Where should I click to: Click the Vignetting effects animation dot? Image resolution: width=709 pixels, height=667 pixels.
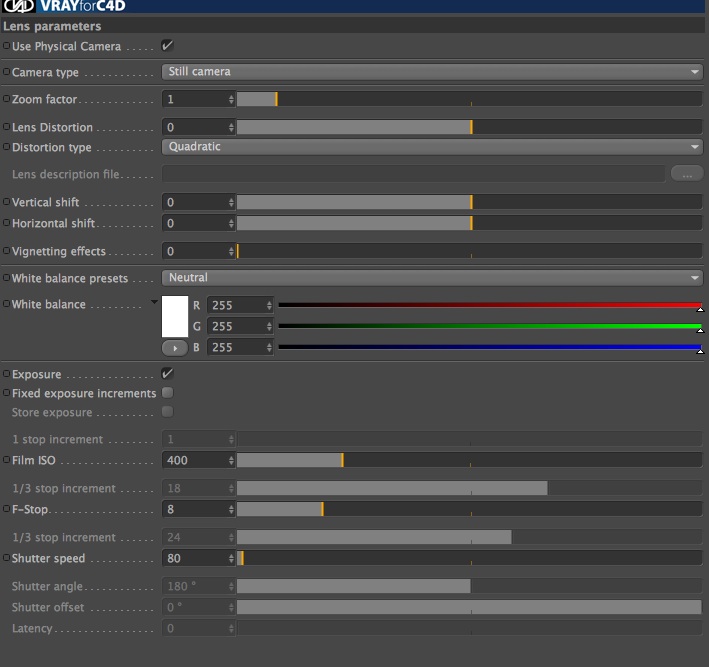(x=6, y=250)
